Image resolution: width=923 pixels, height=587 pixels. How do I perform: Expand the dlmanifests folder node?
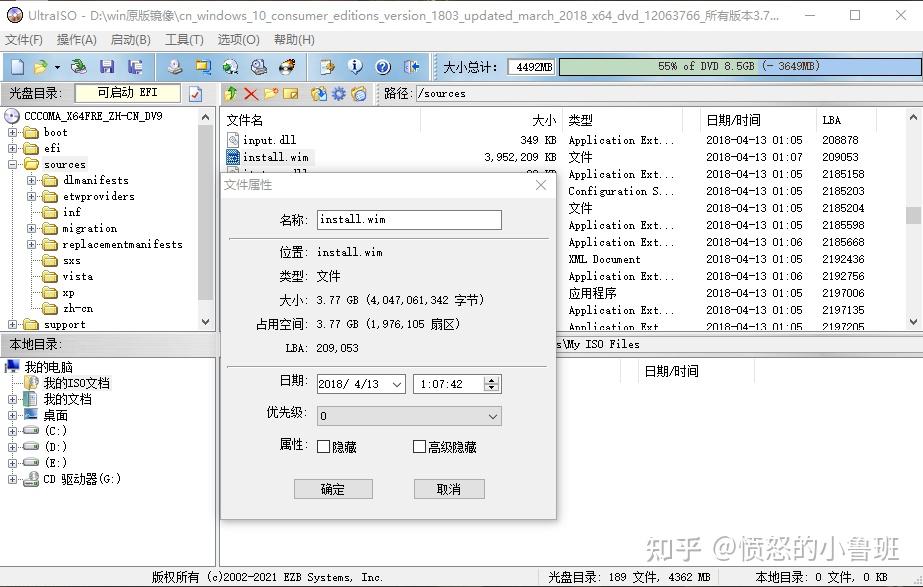pyautogui.click(x=31, y=180)
